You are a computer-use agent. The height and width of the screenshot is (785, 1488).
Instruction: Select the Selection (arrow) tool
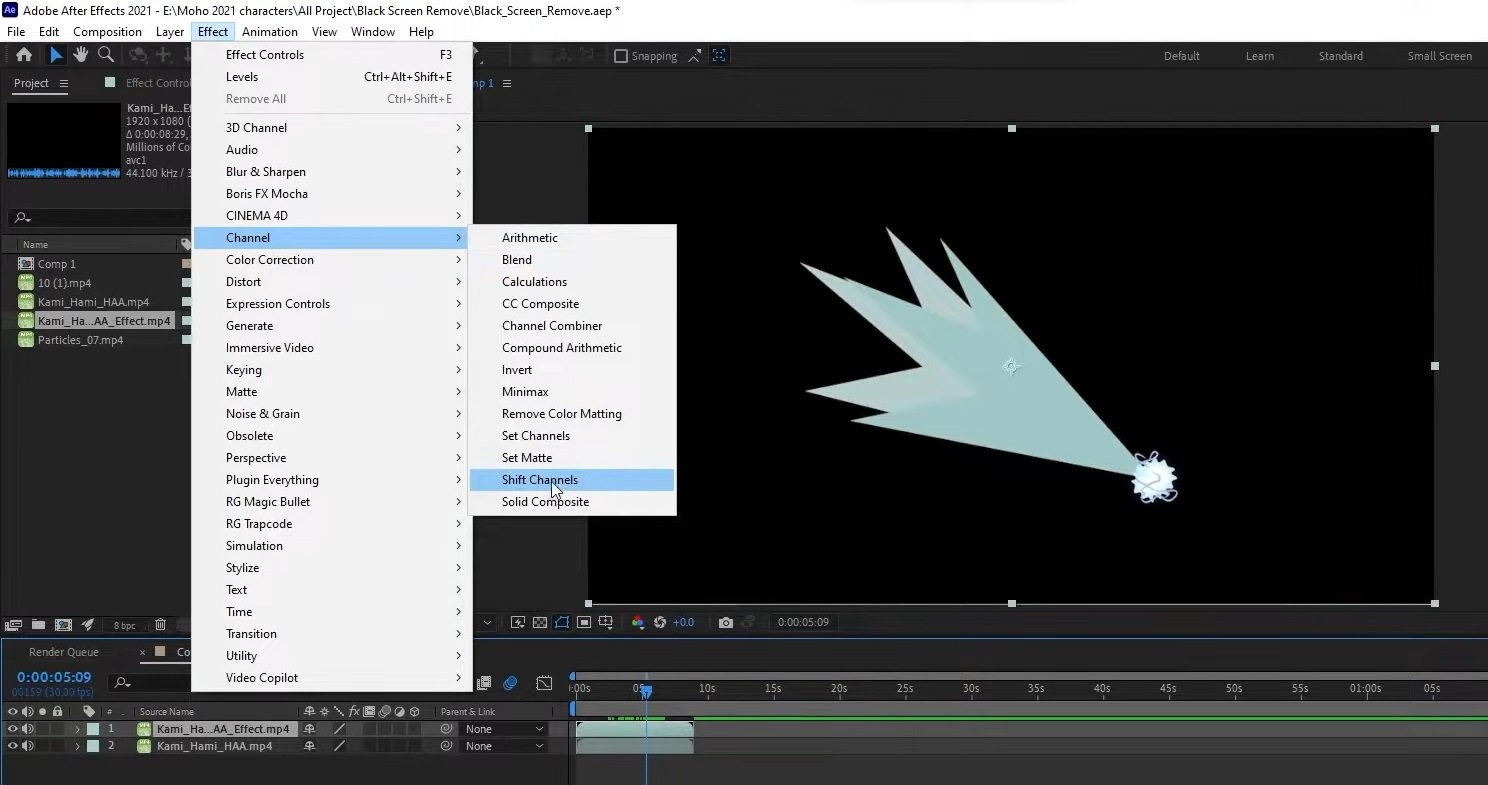[x=56, y=55]
